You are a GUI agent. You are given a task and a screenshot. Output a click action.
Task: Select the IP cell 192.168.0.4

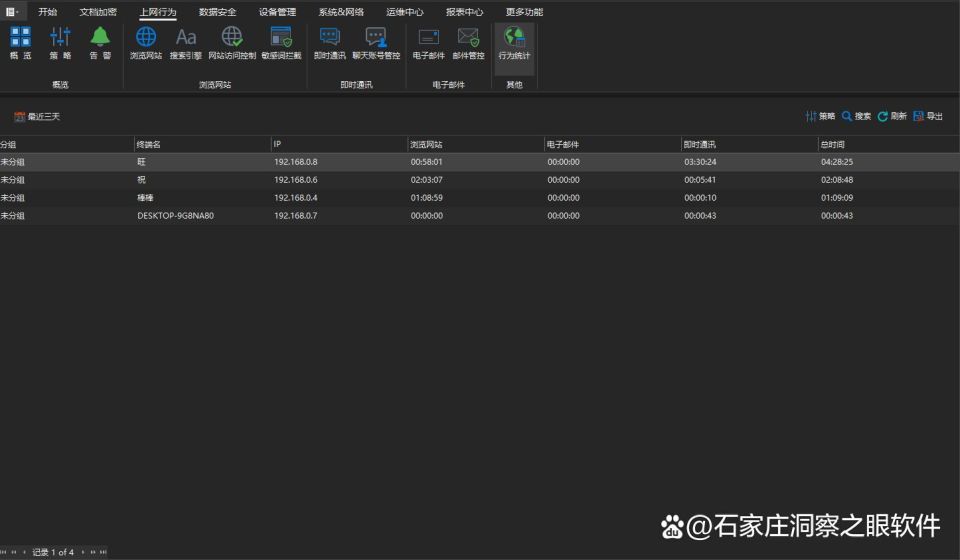(x=296, y=198)
